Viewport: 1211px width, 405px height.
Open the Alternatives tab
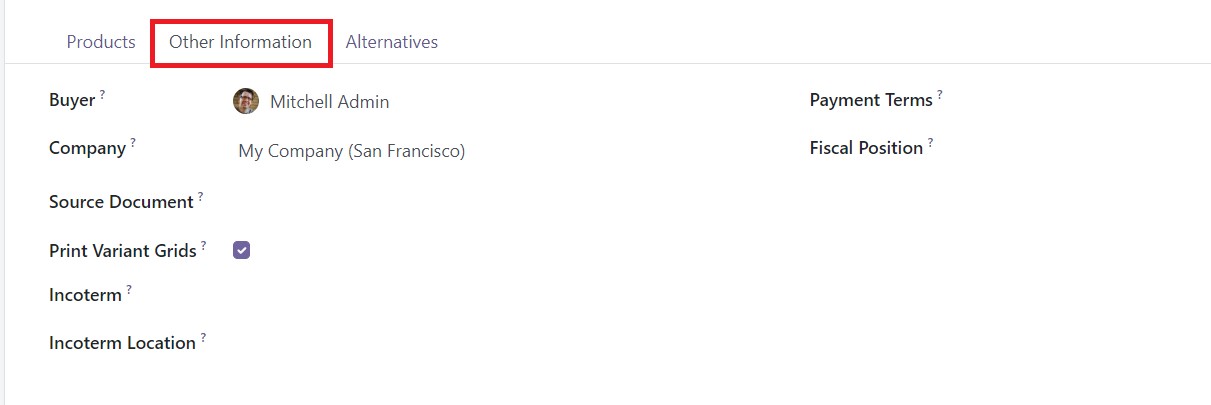point(392,42)
